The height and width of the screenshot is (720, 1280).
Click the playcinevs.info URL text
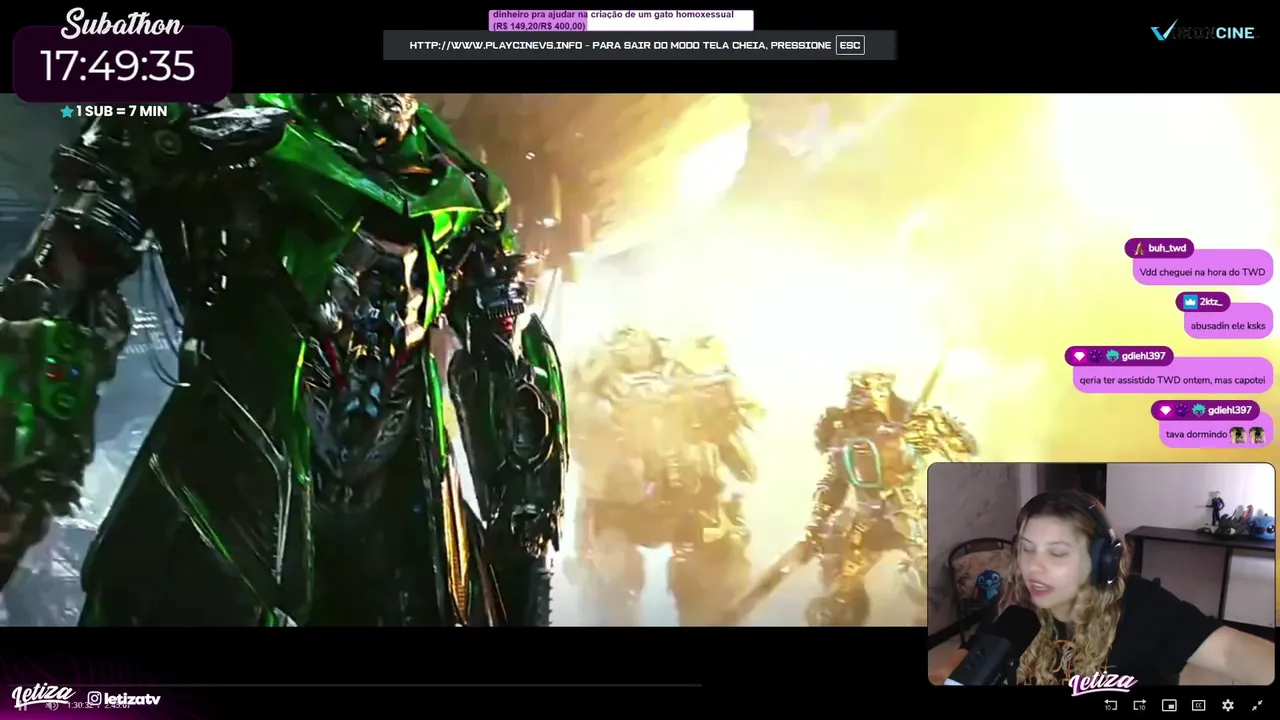click(x=495, y=45)
